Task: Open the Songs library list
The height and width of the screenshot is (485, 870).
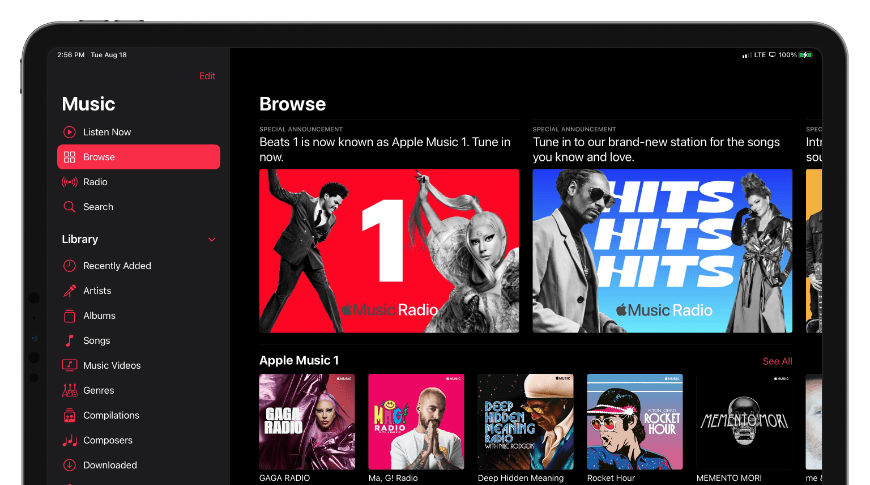Action: point(139,341)
